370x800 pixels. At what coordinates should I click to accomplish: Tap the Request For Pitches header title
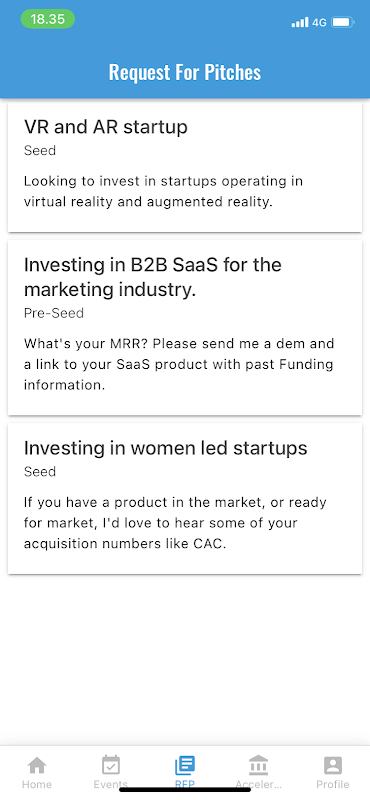coord(185,72)
